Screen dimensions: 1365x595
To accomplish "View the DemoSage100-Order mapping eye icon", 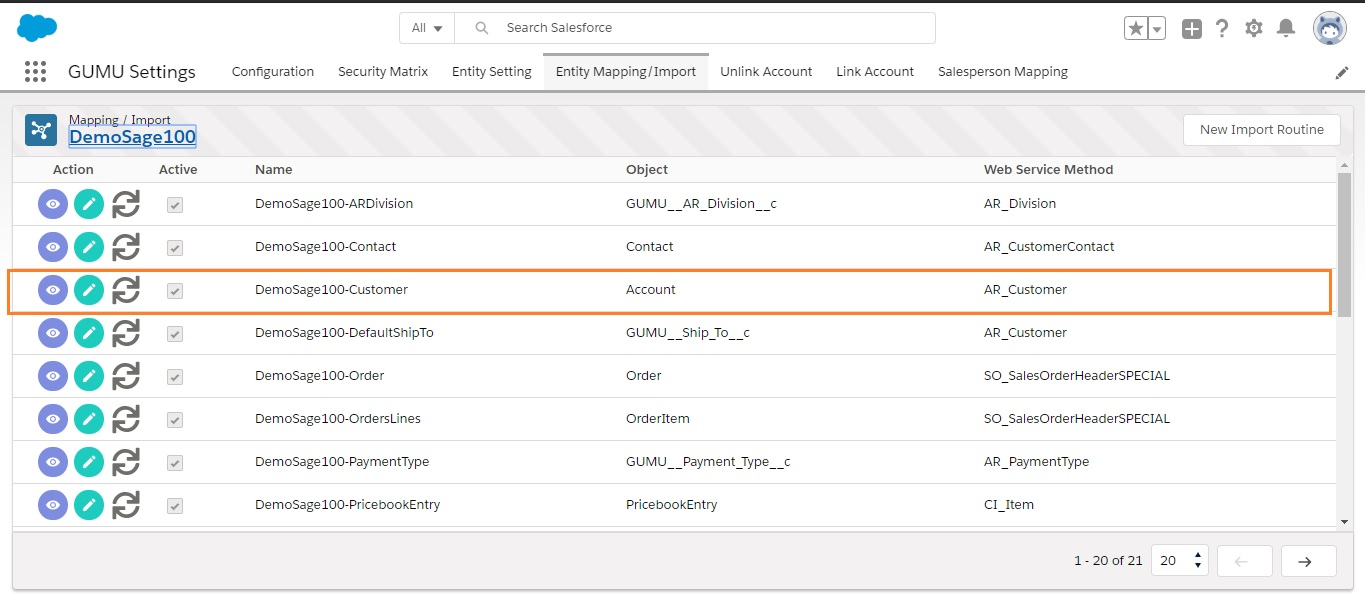I will 53,376.
